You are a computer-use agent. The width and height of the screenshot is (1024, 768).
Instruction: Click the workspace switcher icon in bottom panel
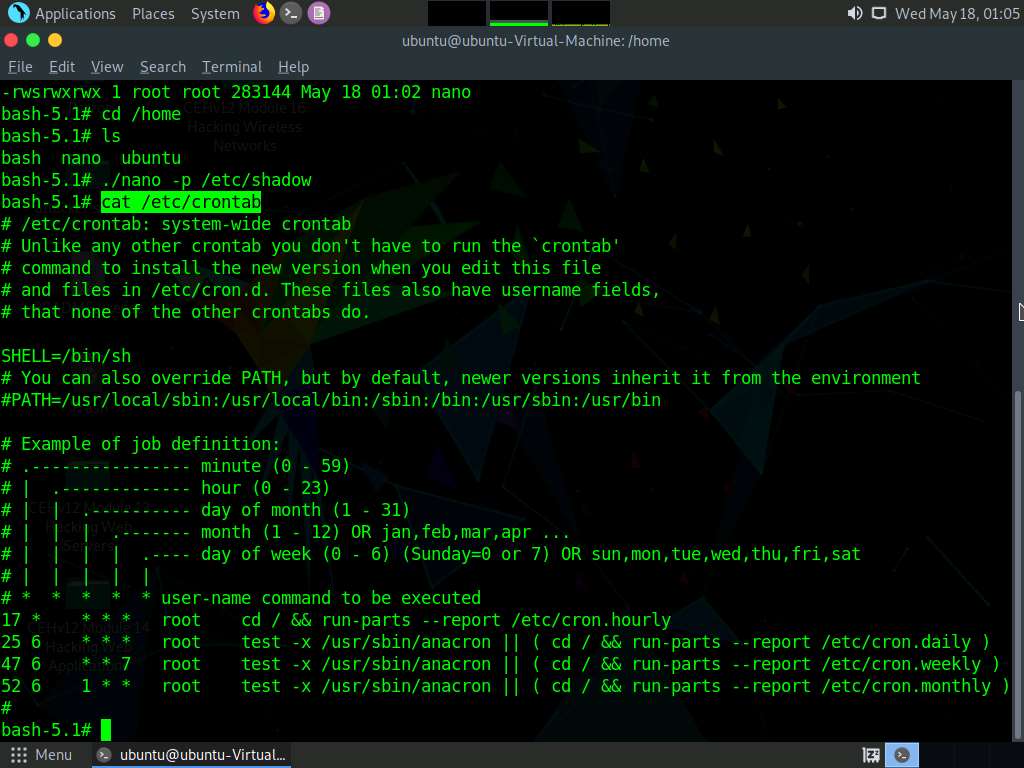tap(871, 755)
